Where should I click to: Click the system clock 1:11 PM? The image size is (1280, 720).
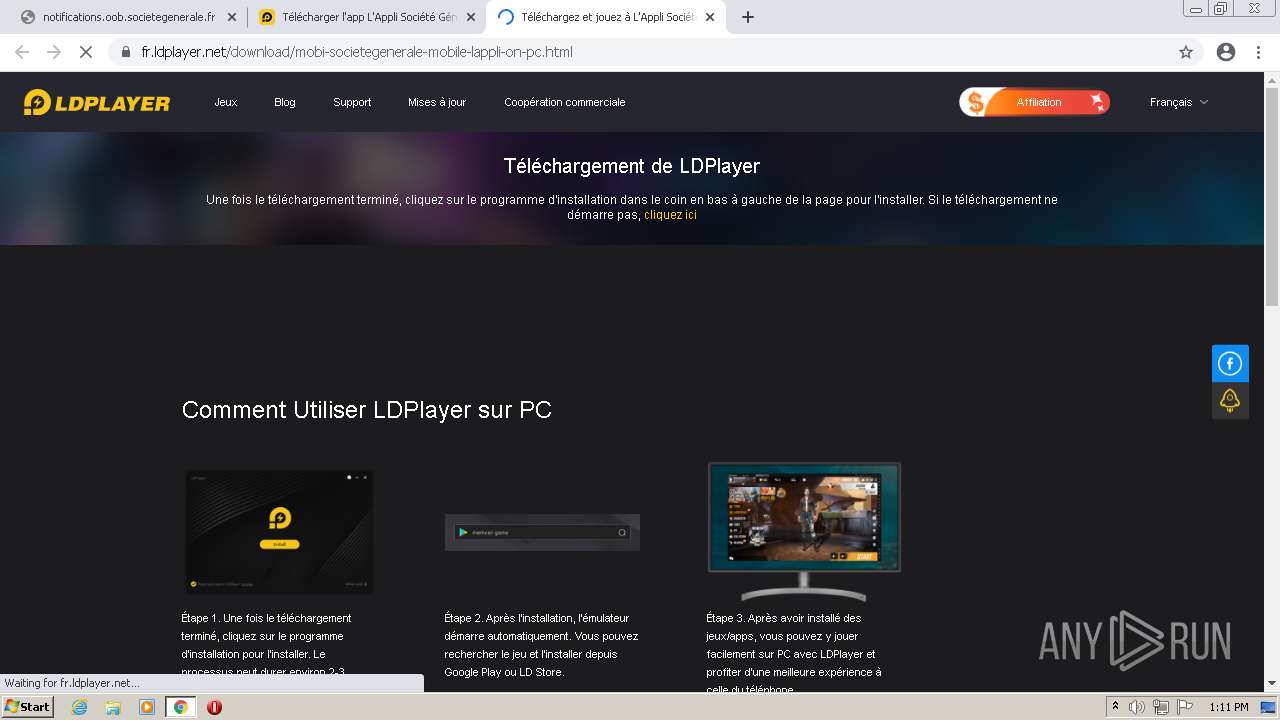(1229, 707)
